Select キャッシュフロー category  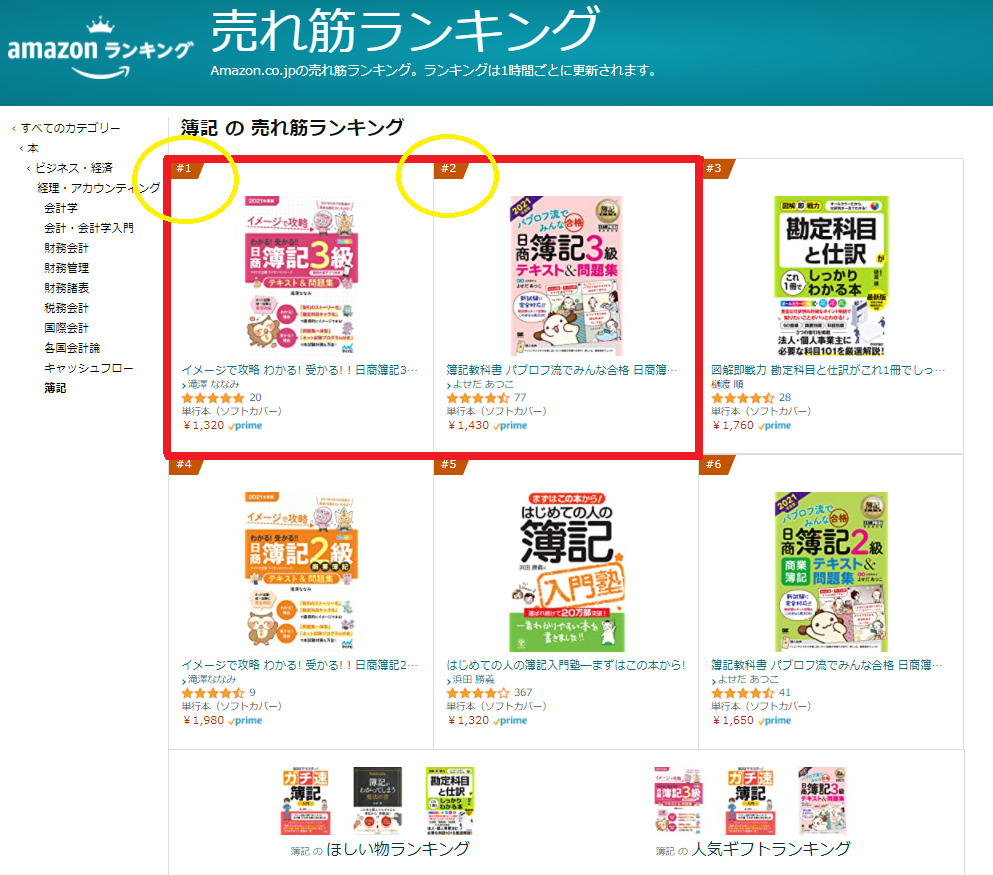pos(89,368)
